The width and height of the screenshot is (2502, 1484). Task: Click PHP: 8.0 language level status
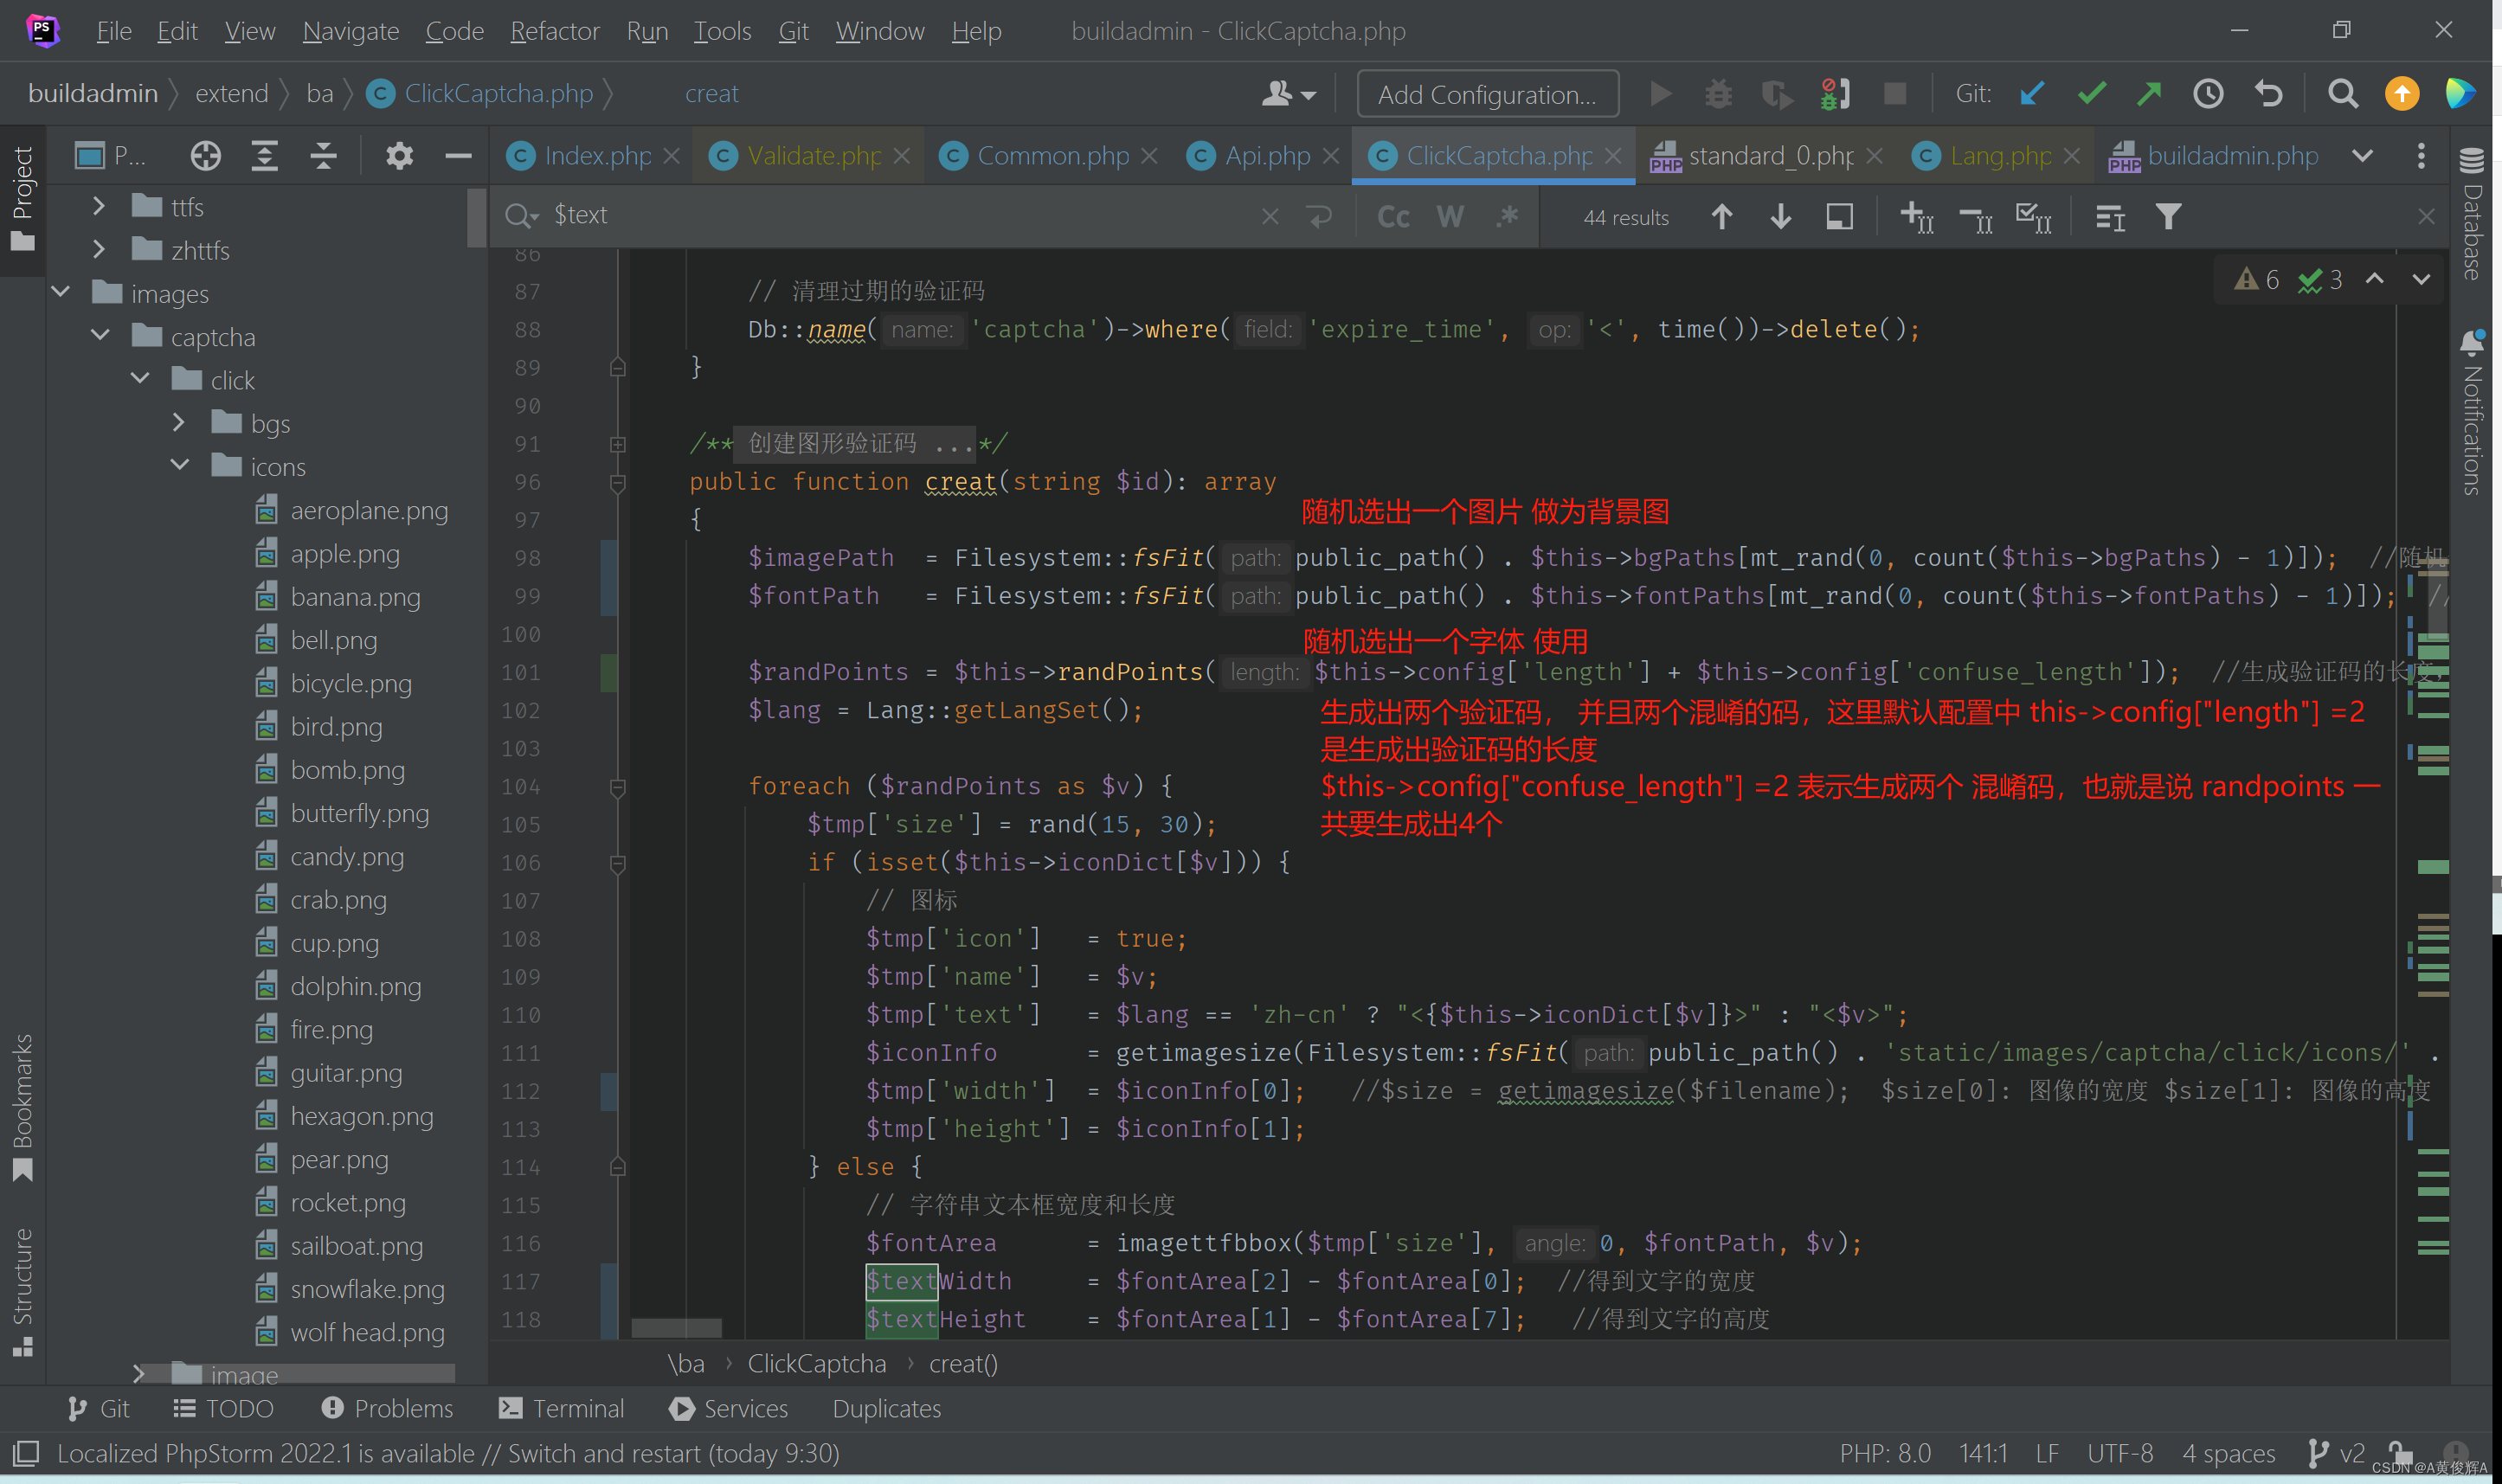1884,1453
